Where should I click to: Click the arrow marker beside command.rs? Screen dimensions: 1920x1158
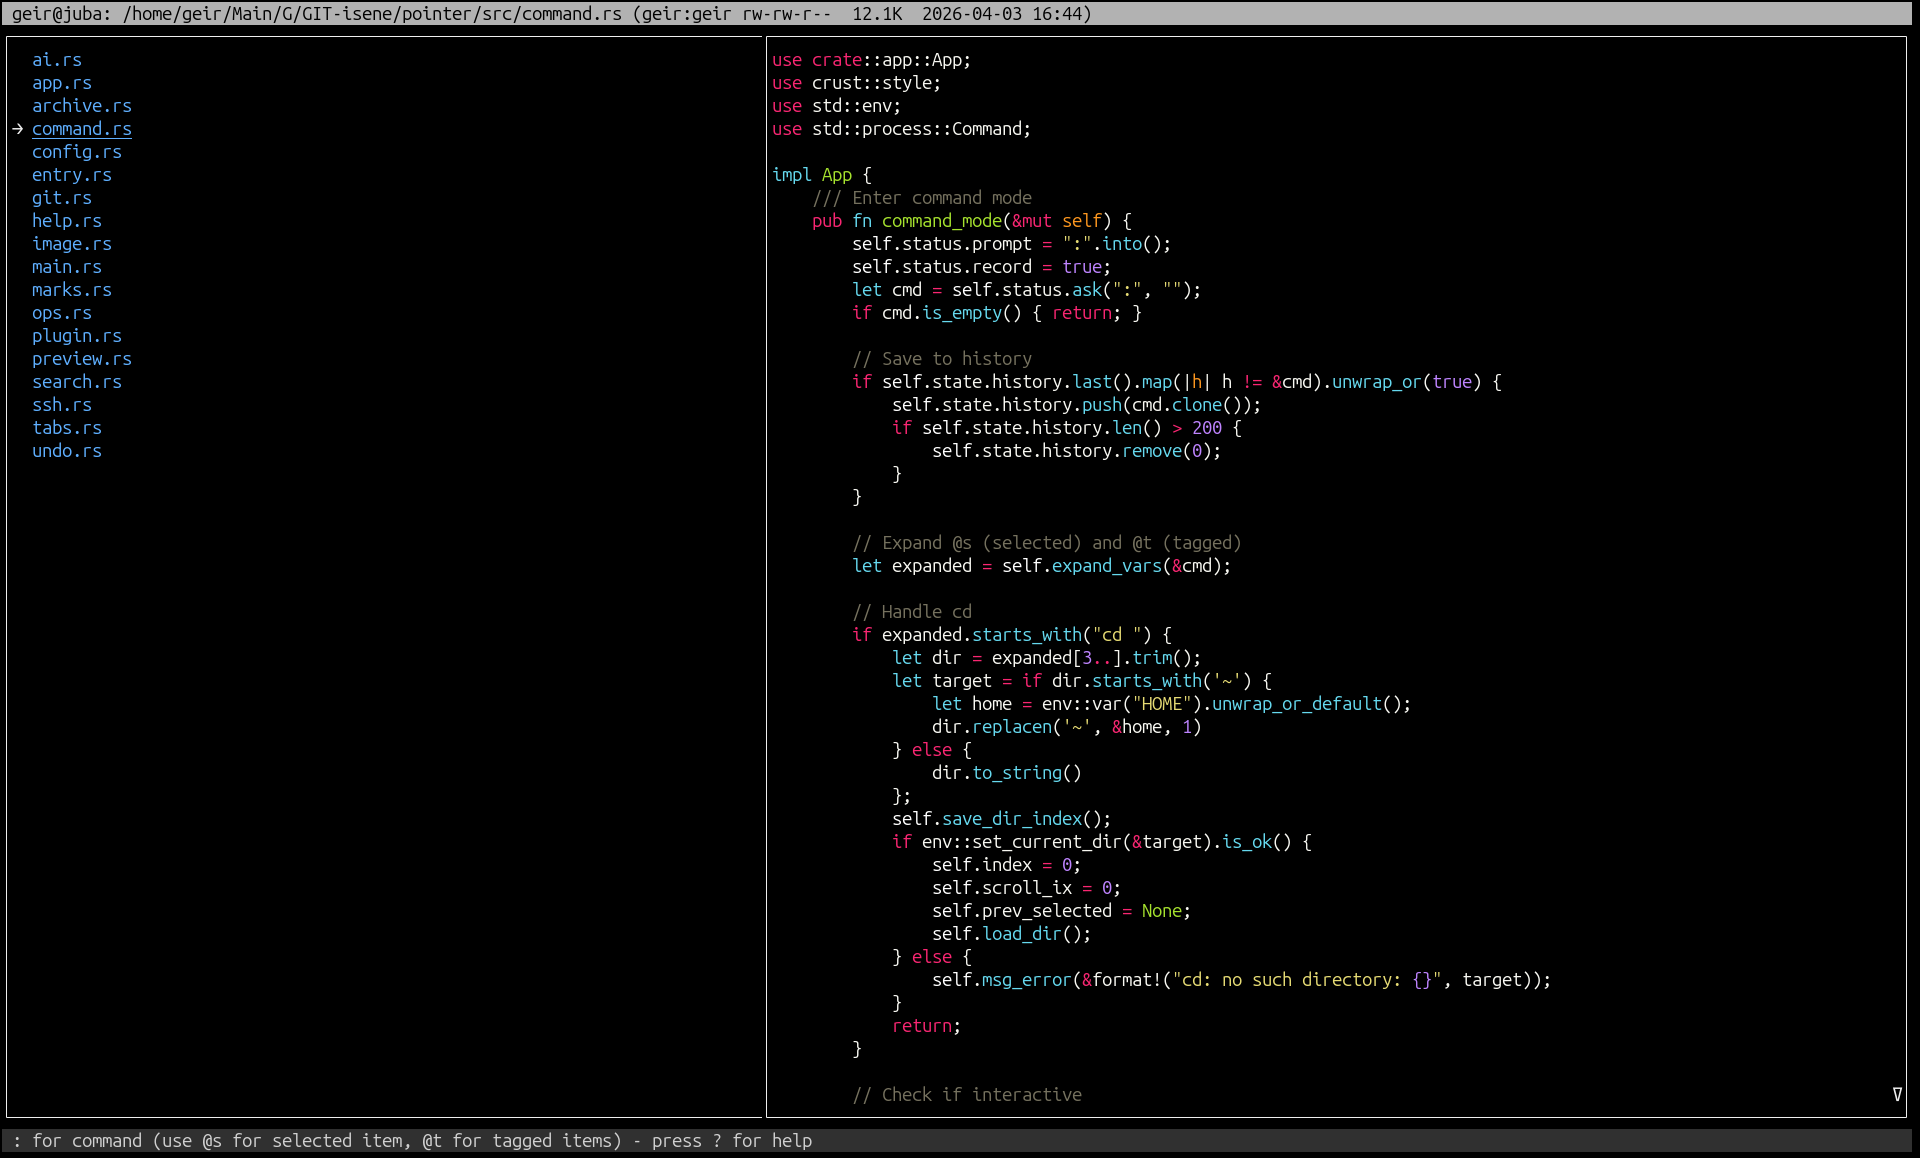pos(18,129)
